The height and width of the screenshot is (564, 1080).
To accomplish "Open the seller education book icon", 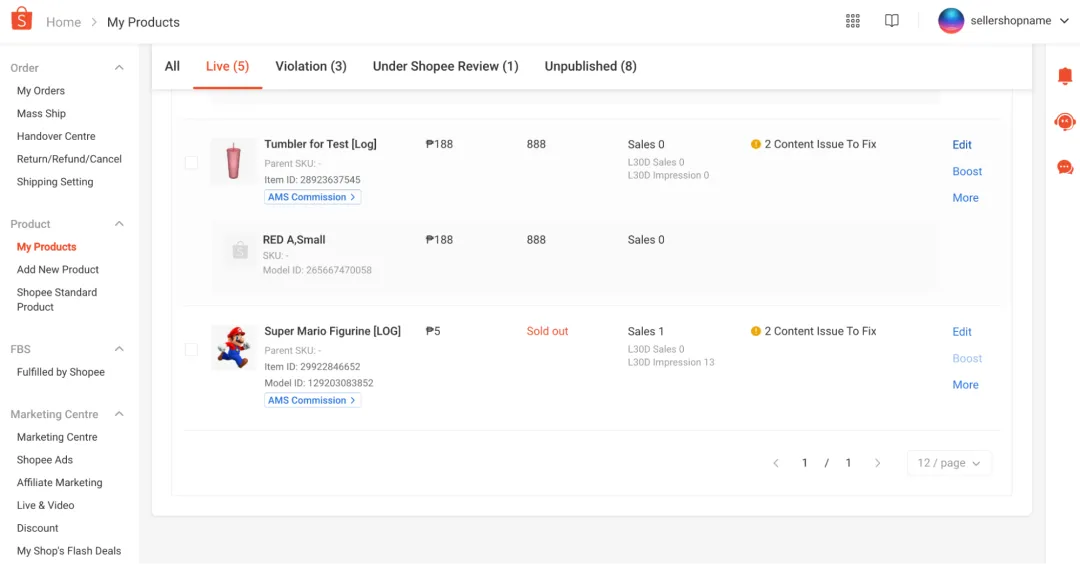I will [x=892, y=21].
